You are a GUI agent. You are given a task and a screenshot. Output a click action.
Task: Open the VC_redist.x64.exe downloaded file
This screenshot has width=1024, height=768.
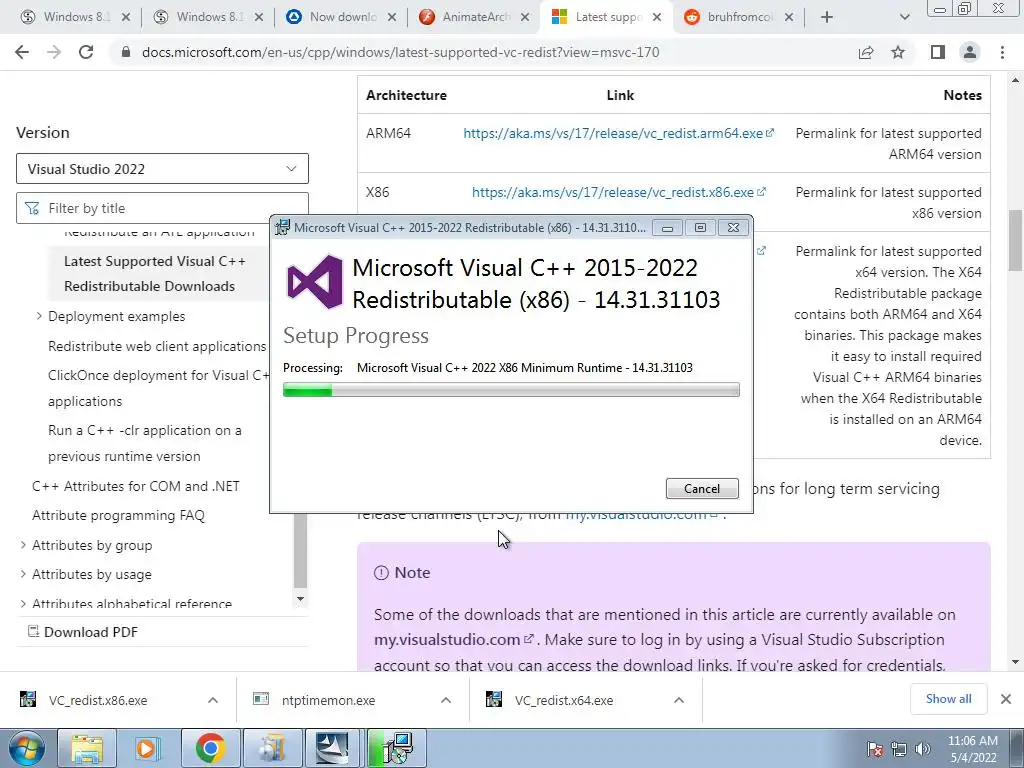pos(564,700)
